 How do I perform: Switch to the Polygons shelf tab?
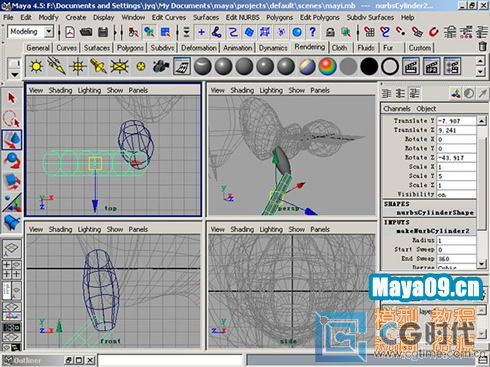coord(130,48)
